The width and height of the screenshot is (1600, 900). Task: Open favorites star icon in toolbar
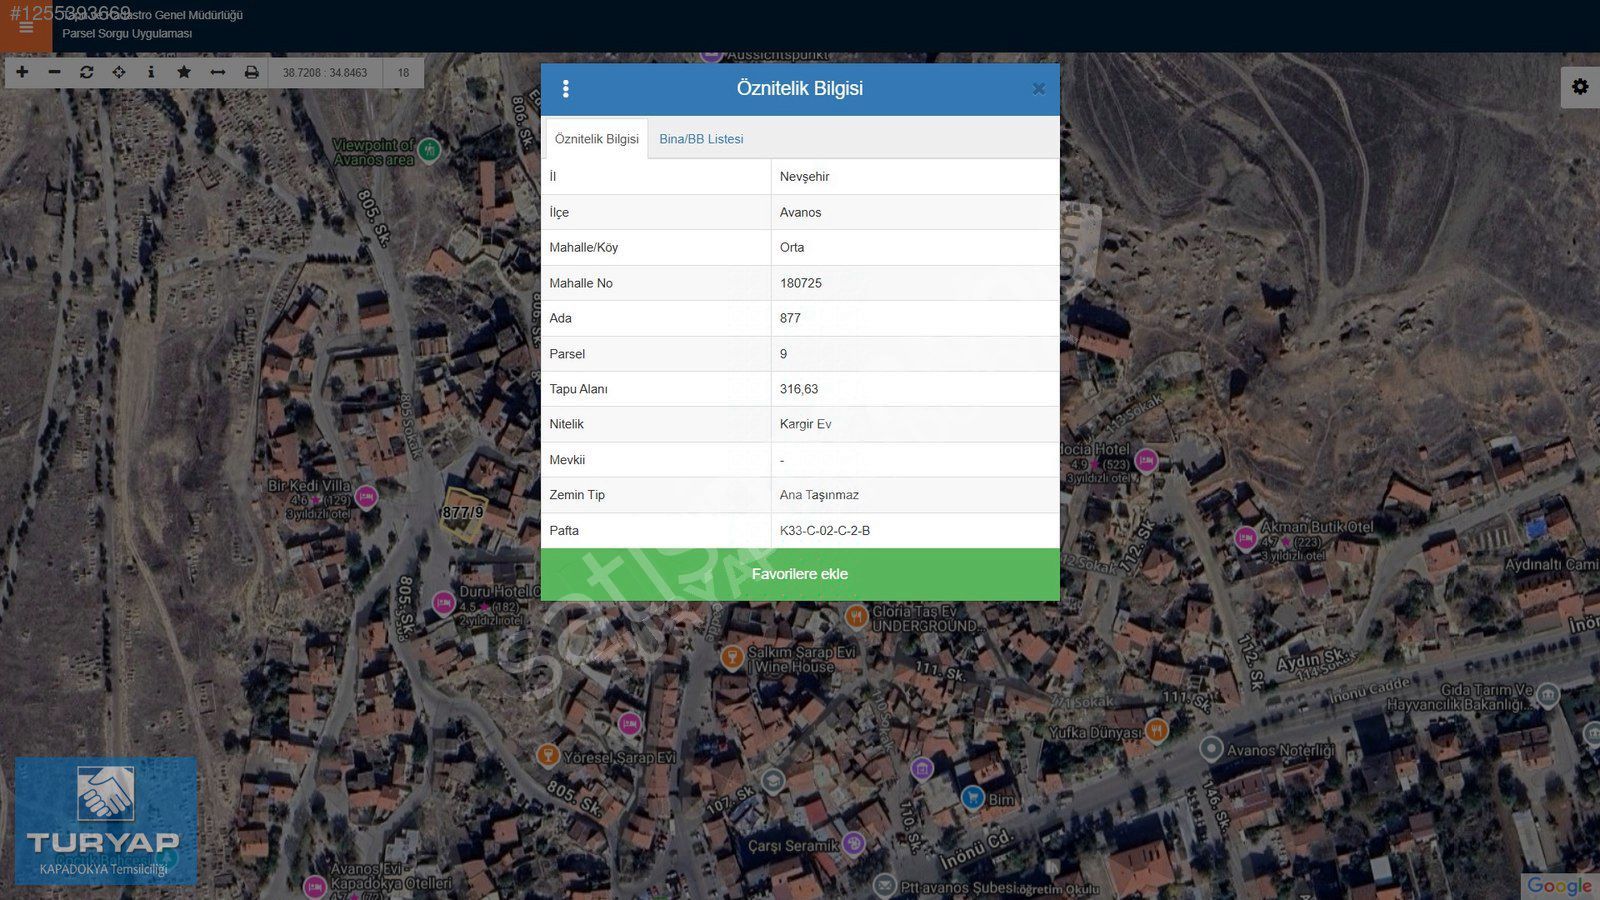pyautogui.click(x=184, y=72)
